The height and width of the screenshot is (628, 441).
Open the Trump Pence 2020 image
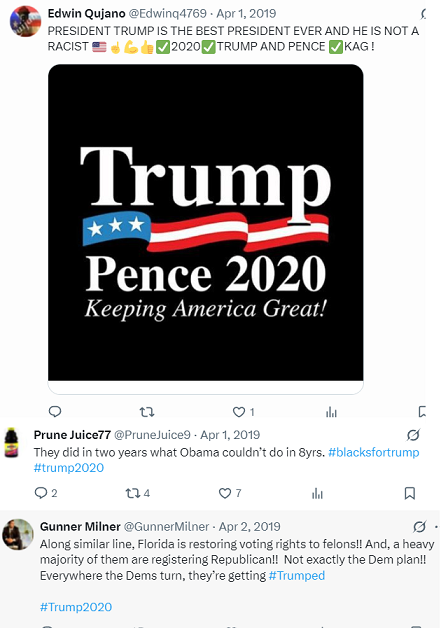[x=205, y=223]
